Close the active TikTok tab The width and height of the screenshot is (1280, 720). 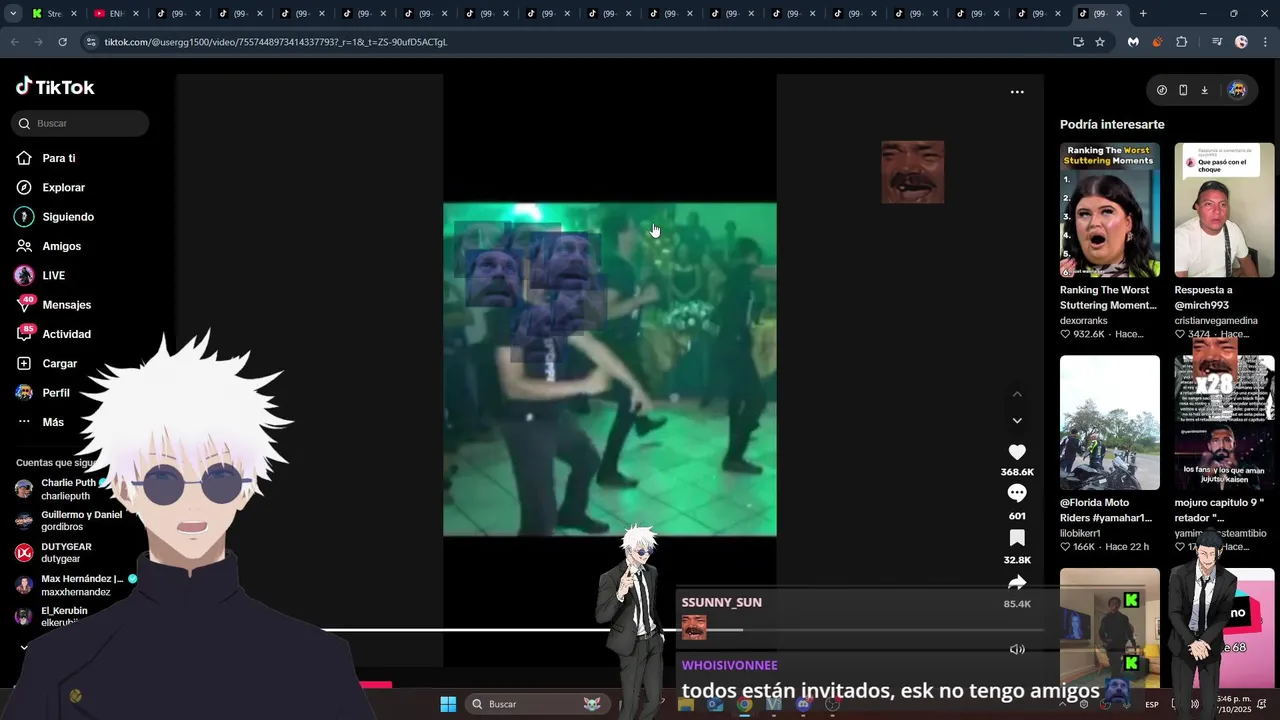1119,14
